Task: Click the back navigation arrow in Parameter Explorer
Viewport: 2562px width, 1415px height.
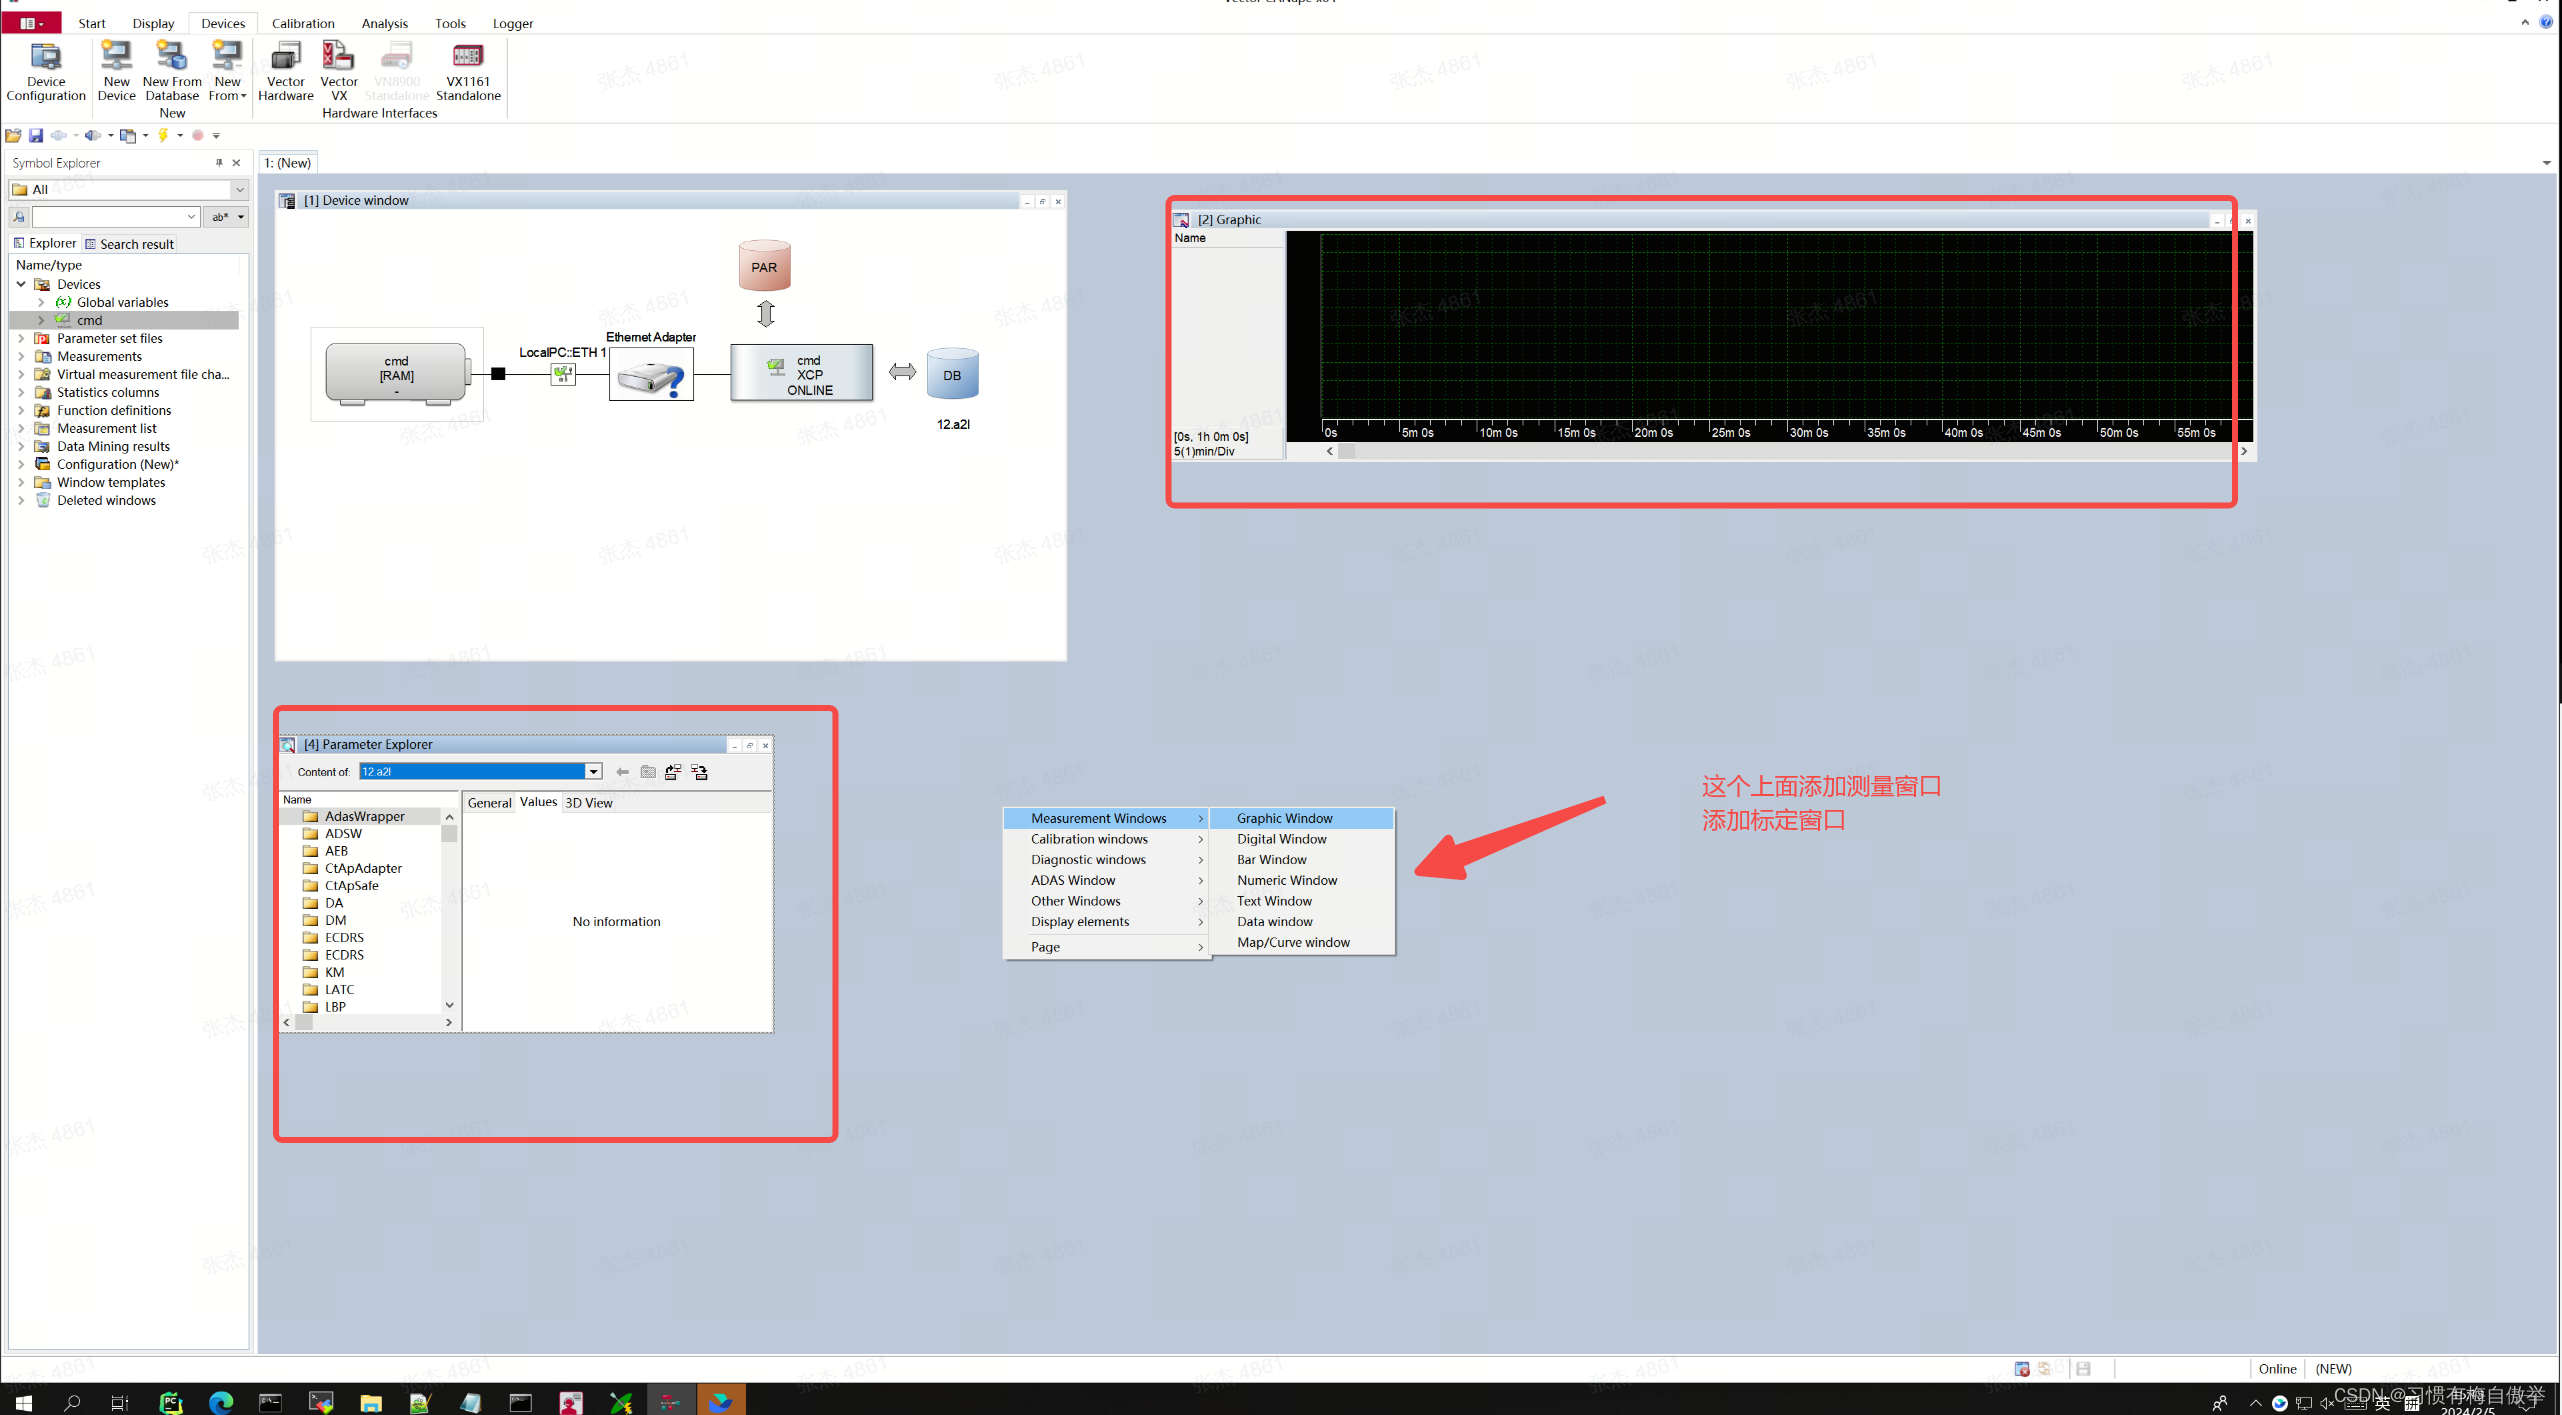Action: click(622, 771)
